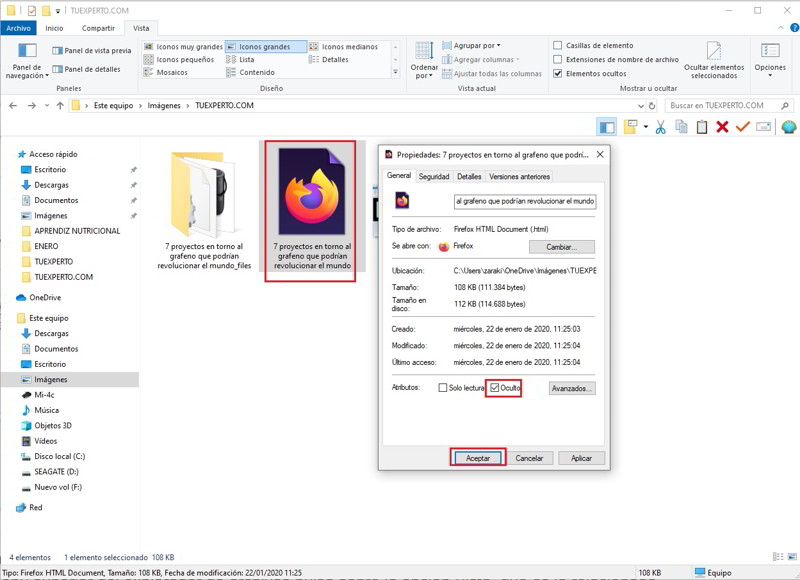Switch to the Seguridad tab in Propiedades
The width and height of the screenshot is (800, 580).
point(434,177)
